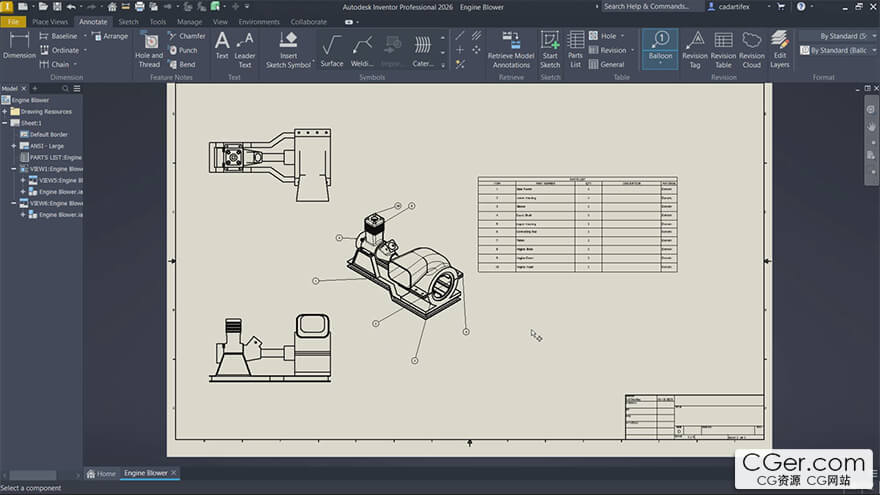
Task: Open the Baseline dimension dropdown
Action: (84, 36)
